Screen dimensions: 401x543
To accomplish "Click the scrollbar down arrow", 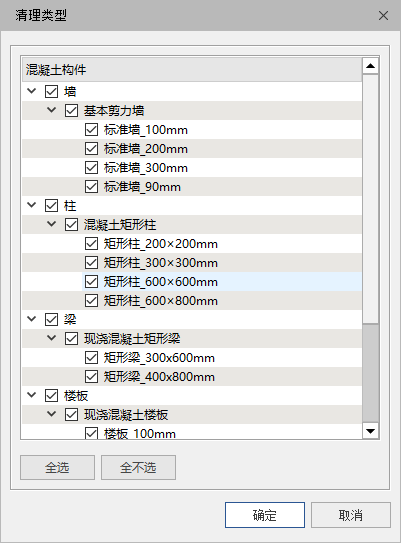I will tap(370, 431).
